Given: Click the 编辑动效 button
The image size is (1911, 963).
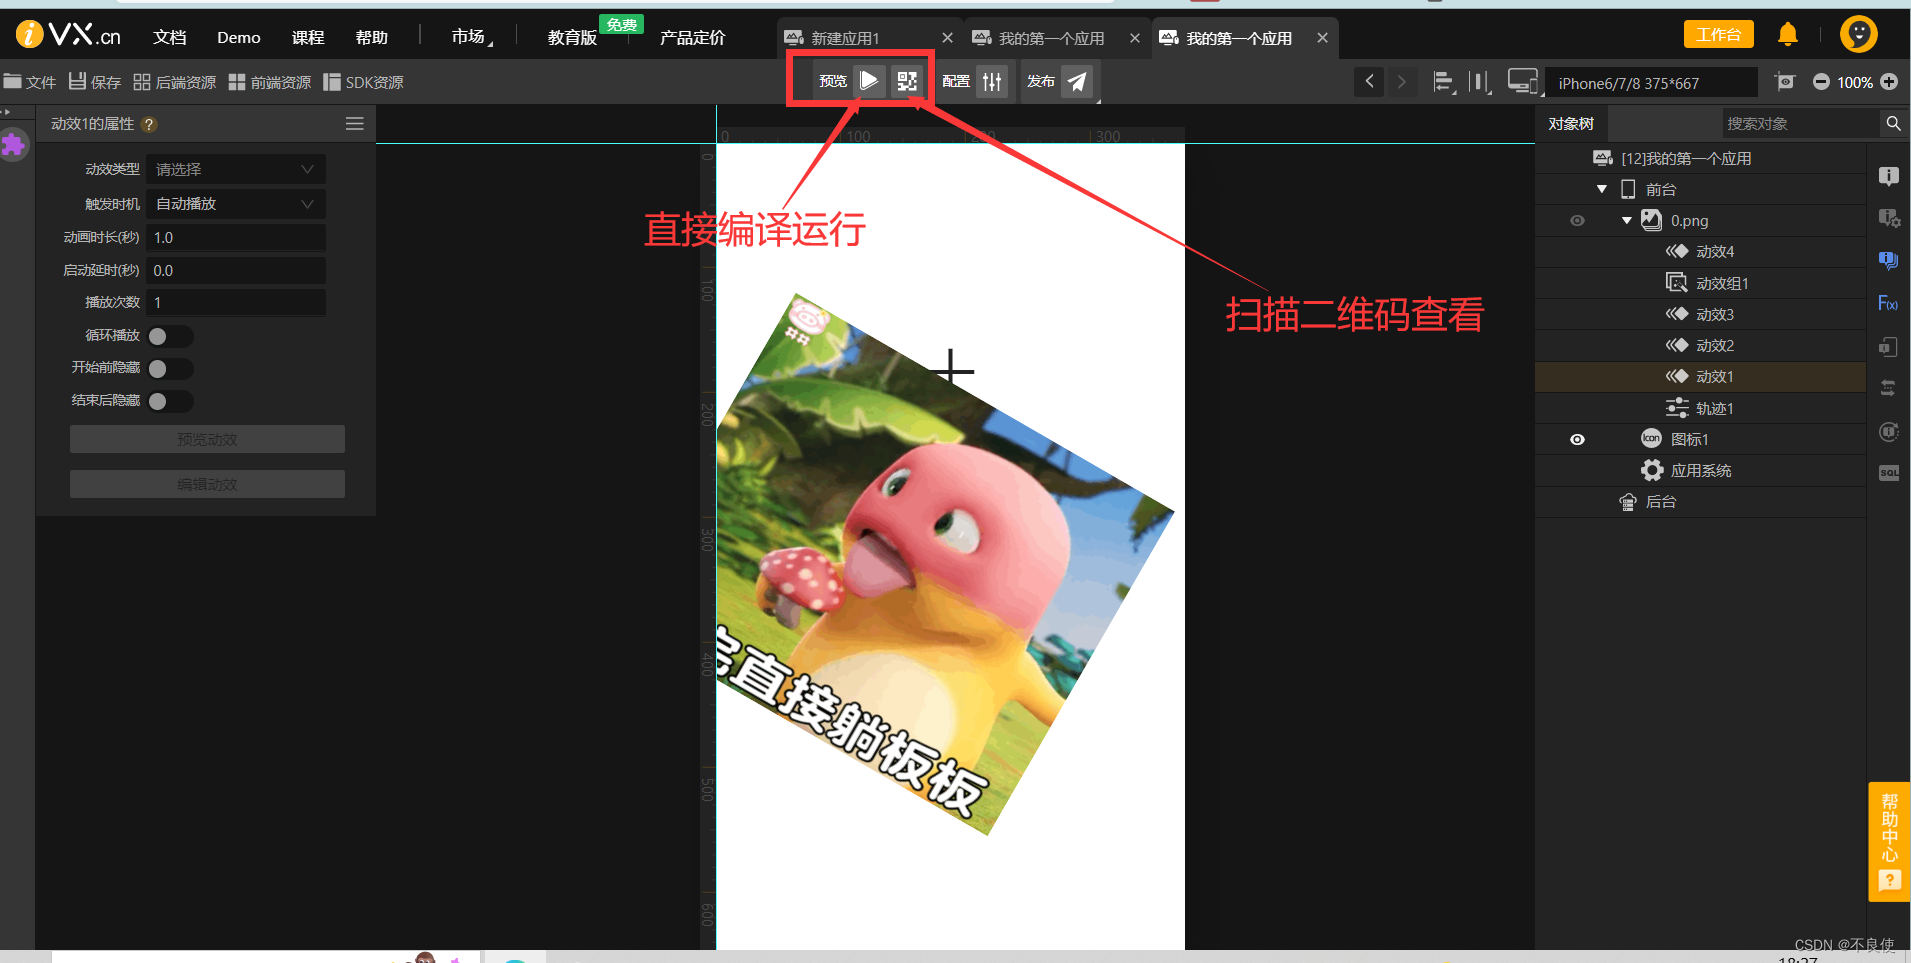Looking at the screenshot, I should (x=207, y=484).
